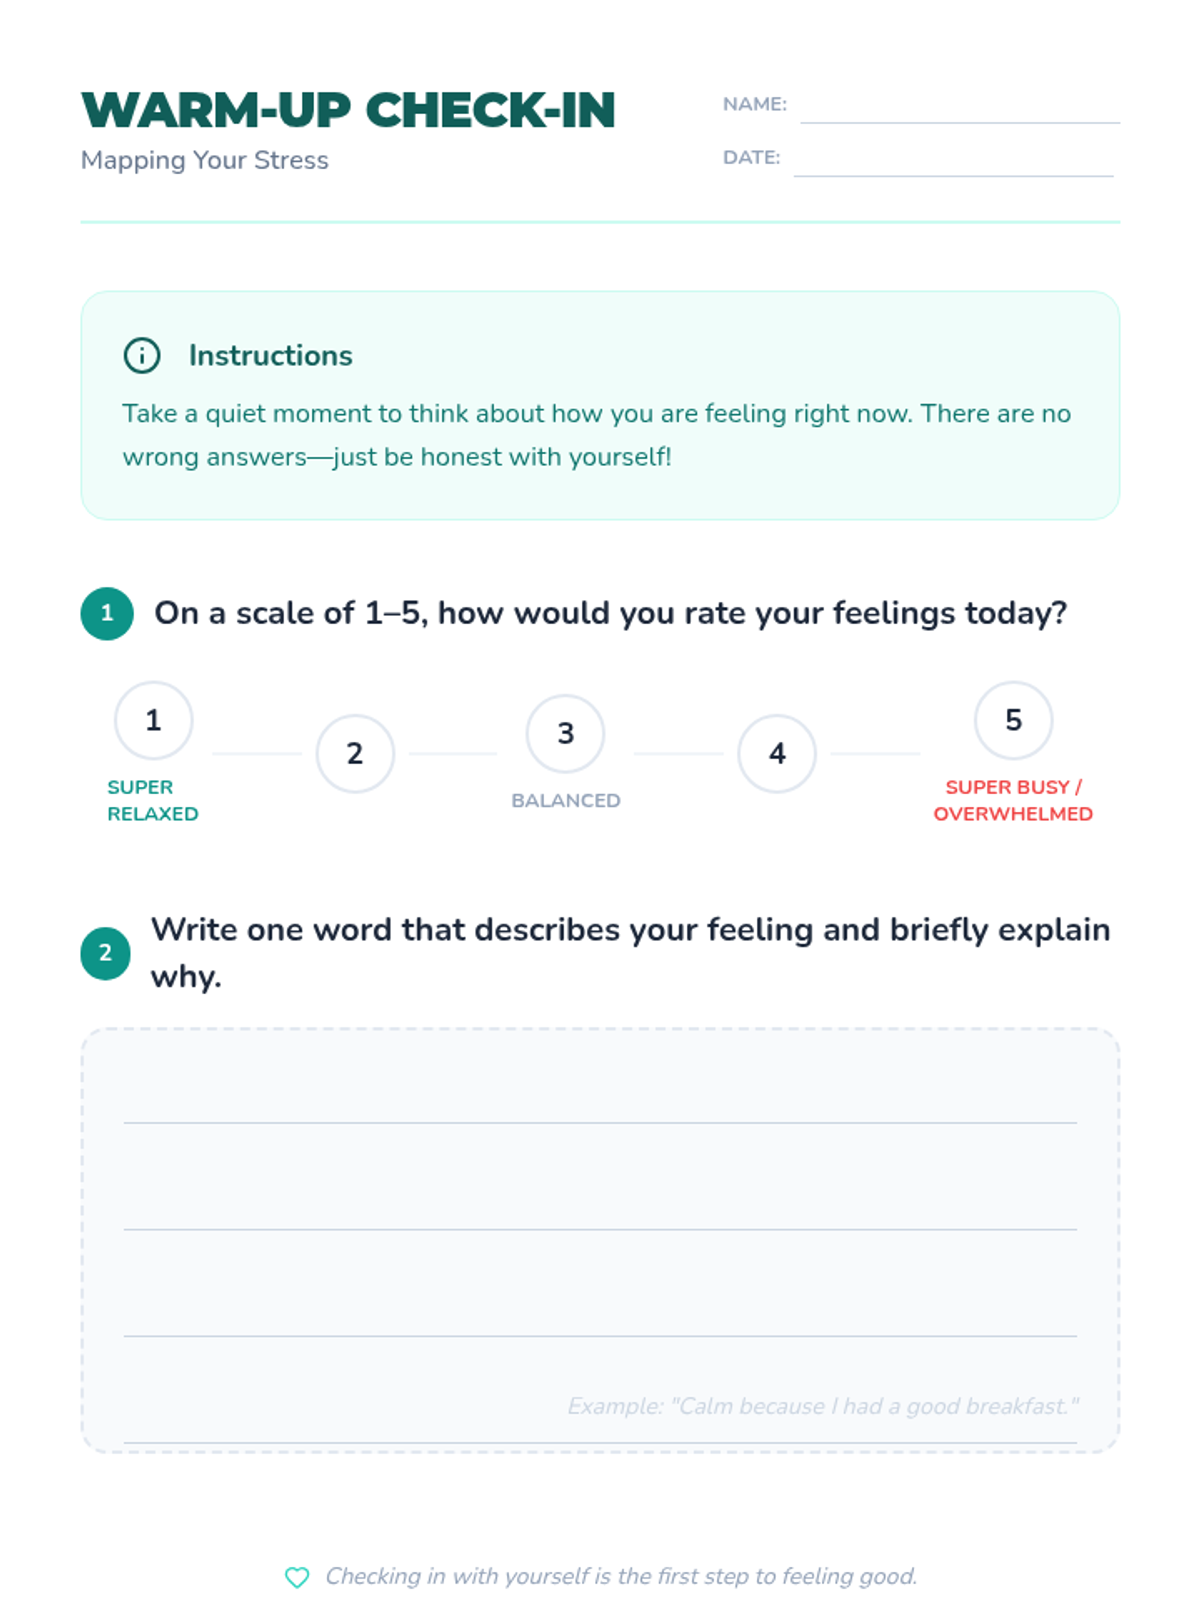The image size is (1200, 1600).
Task: Select rating circle number 4
Action: point(777,753)
